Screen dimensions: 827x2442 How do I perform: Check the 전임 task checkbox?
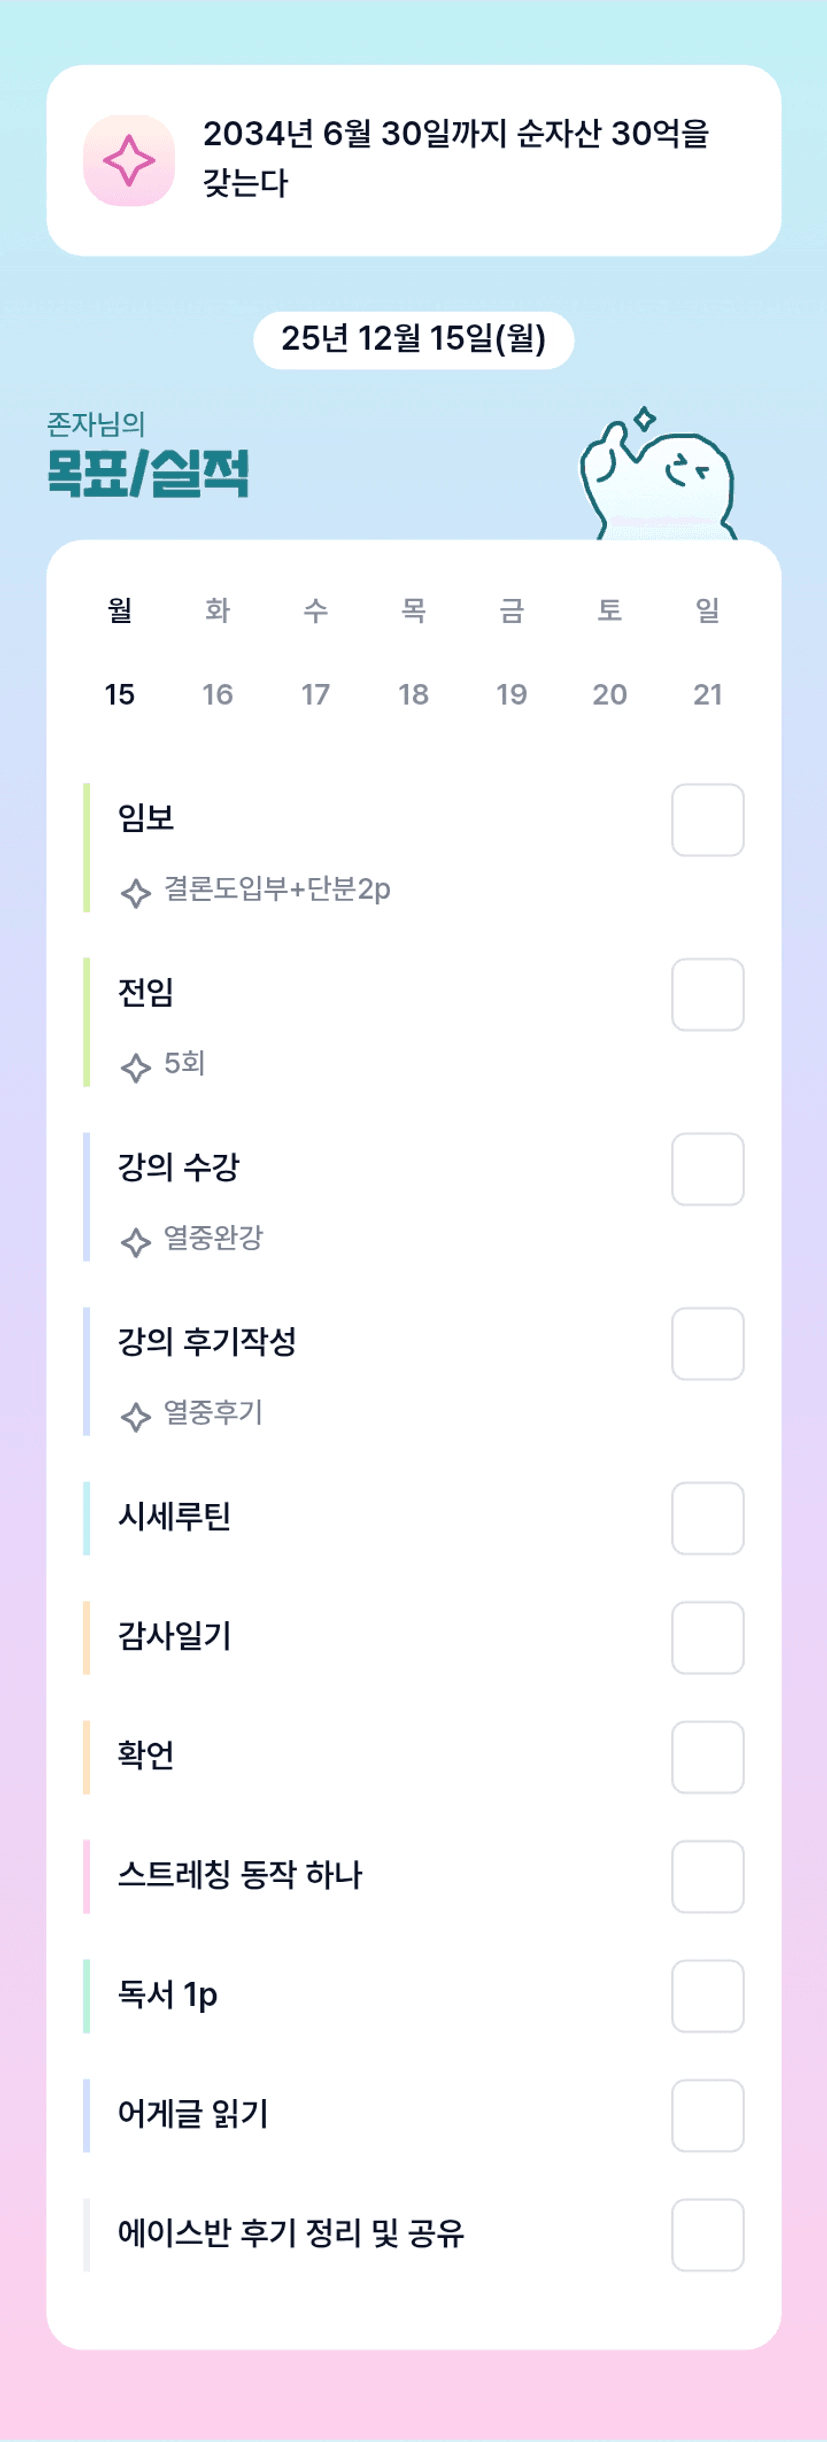tap(707, 995)
